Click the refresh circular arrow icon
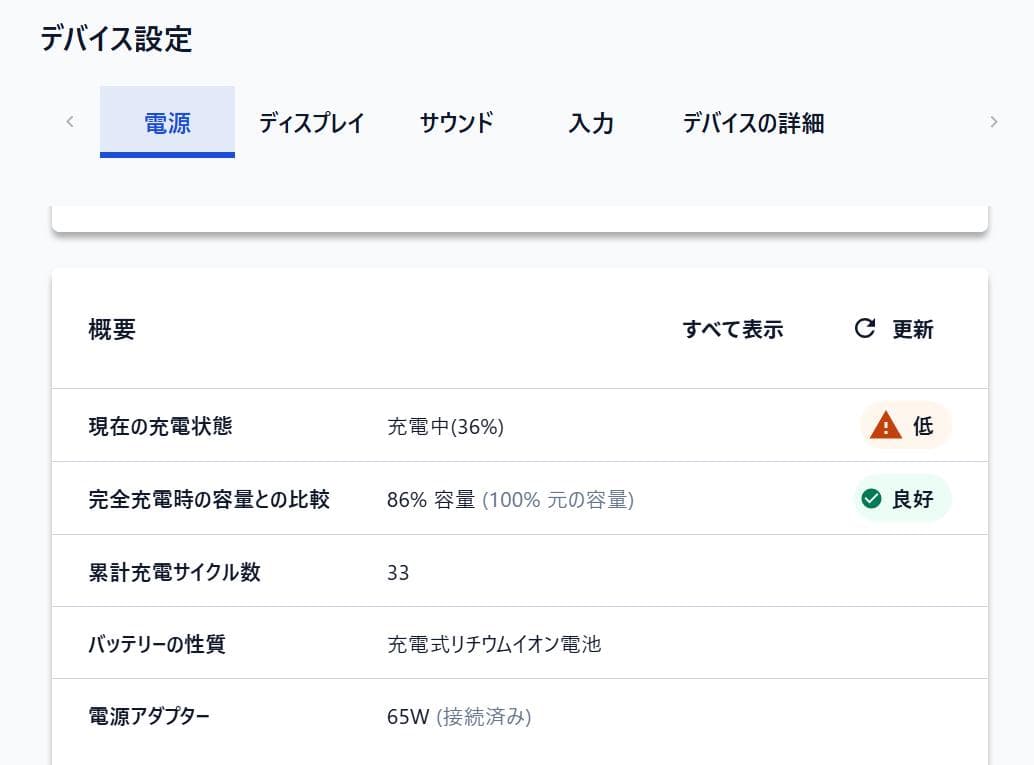This screenshot has height=765, width=1034. pos(865,329)
